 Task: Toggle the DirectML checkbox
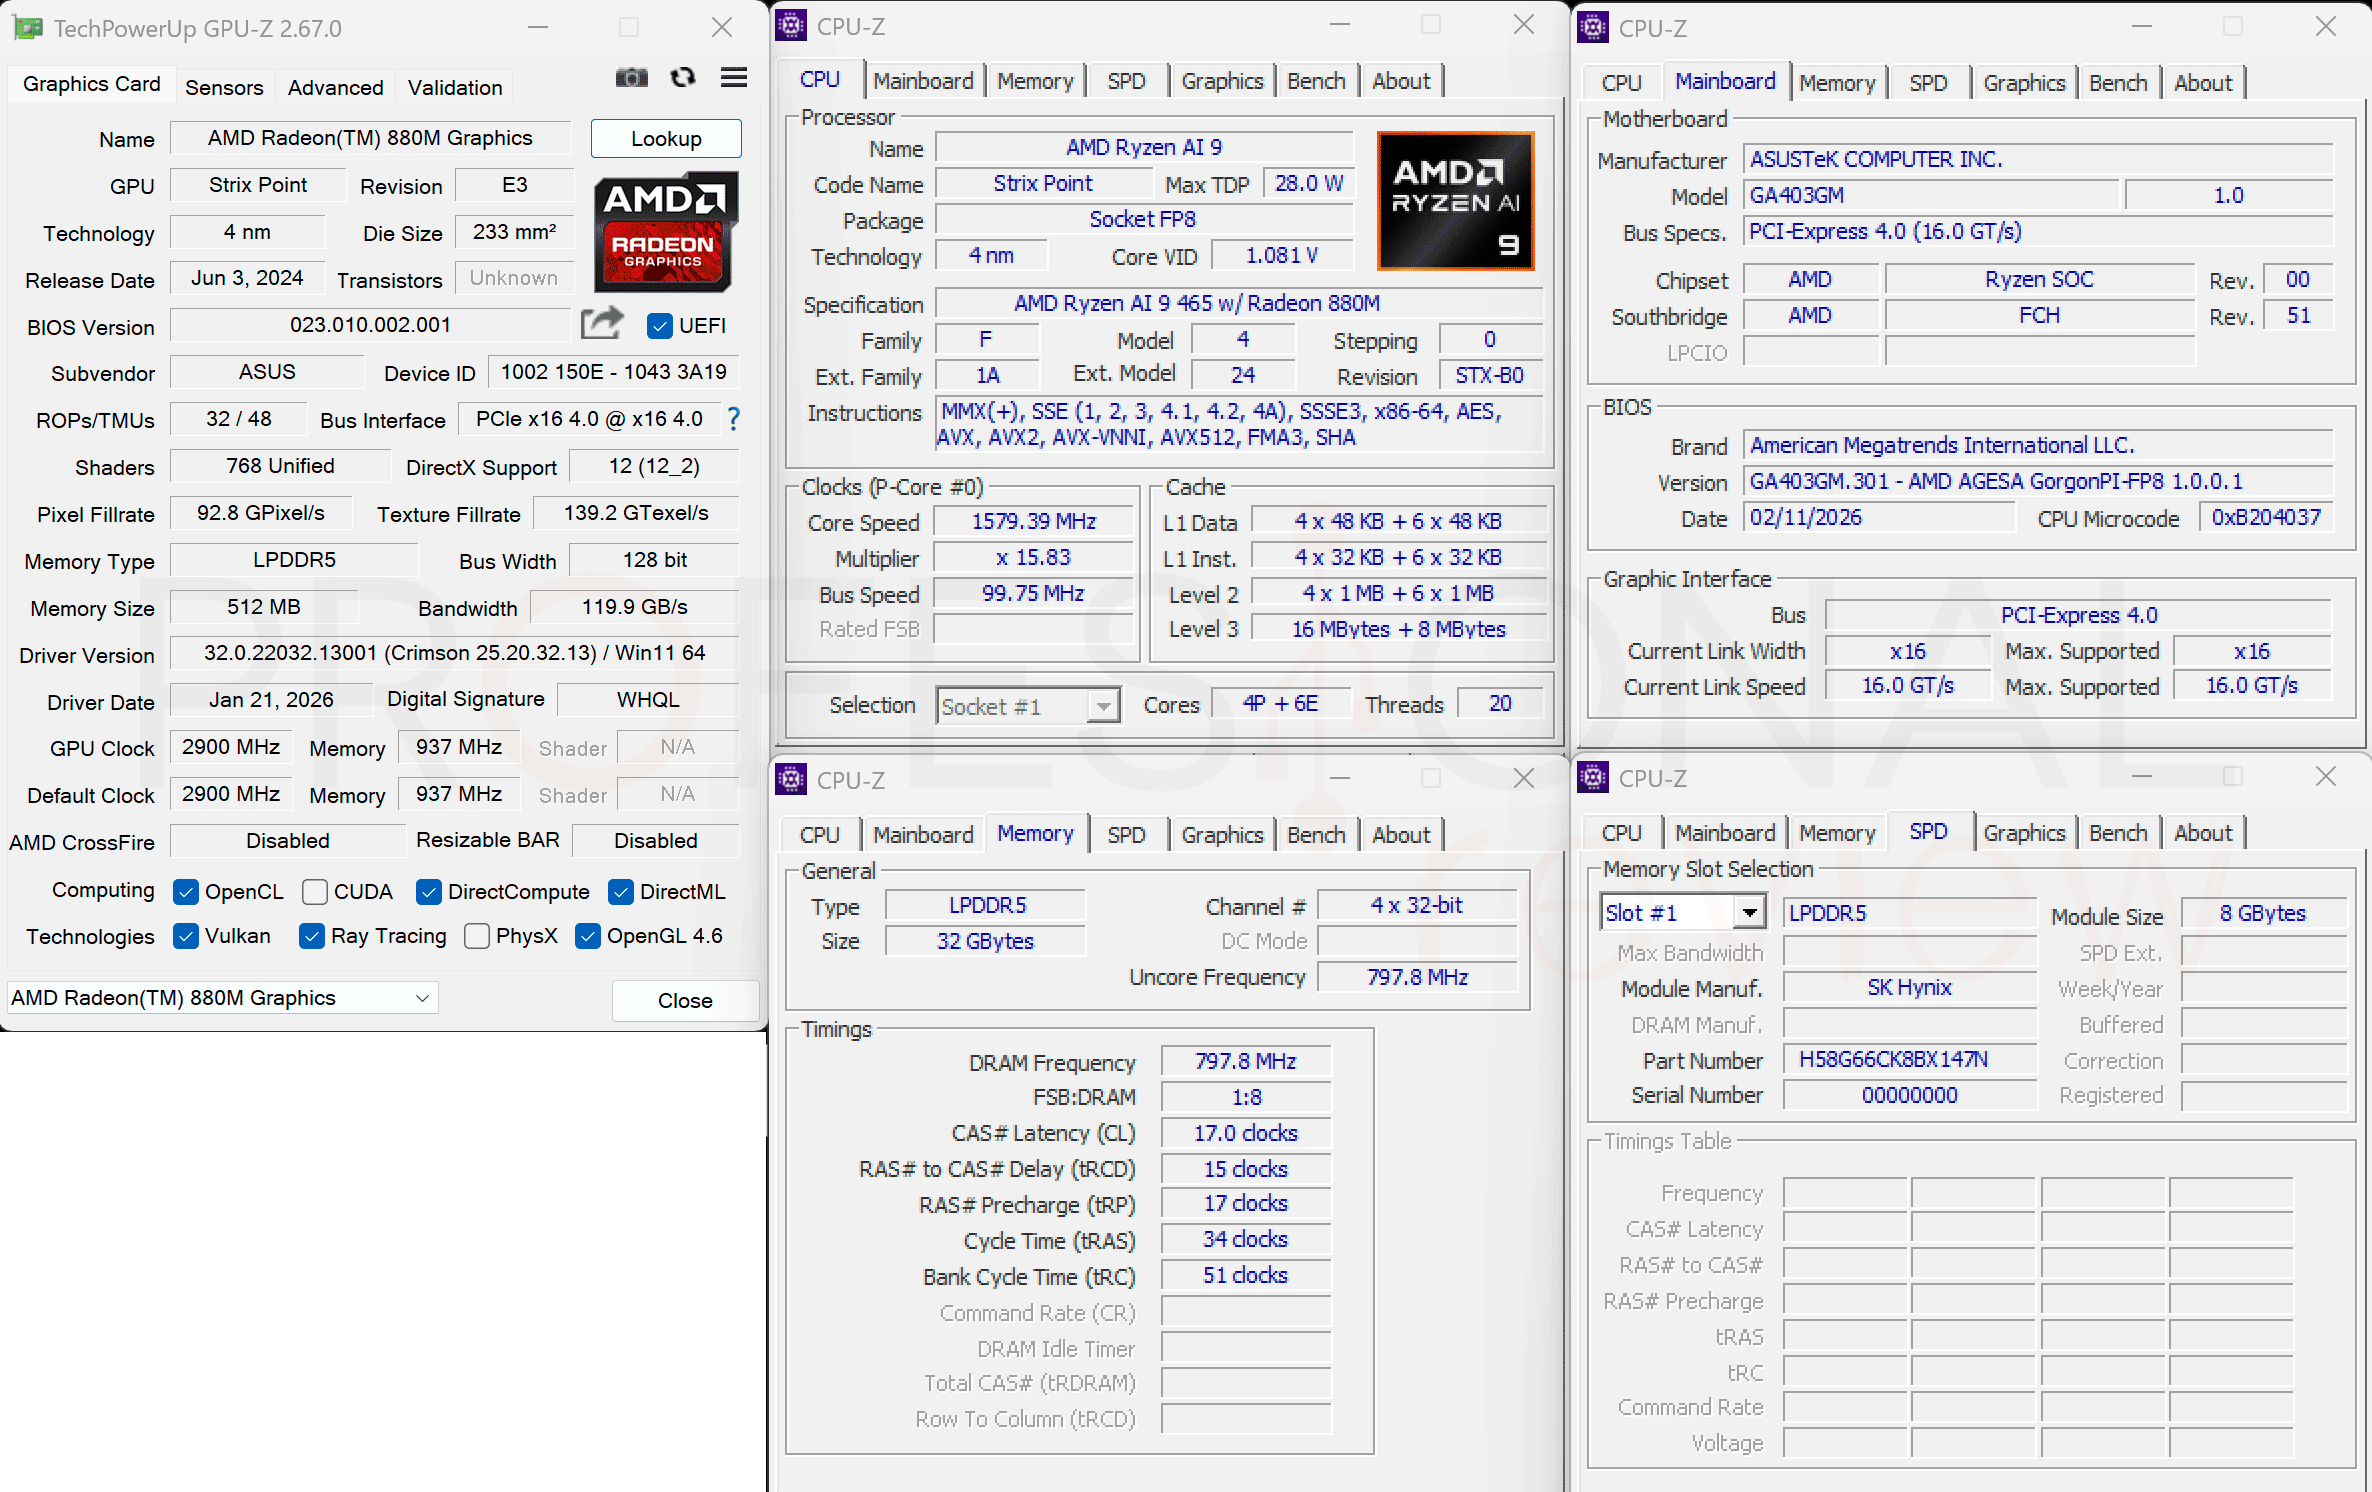click(620, 892)
